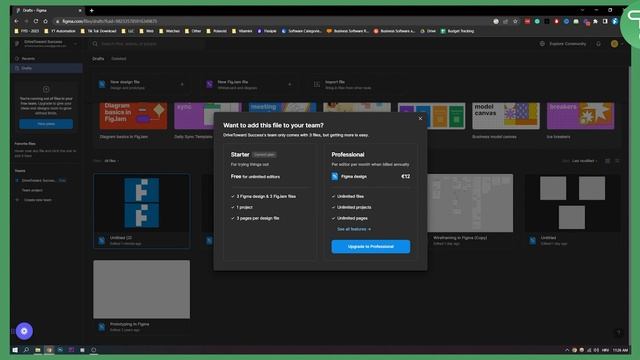The height and width of the screenshot is (360, 640).
Task: Click the New design file icon
Action: [102, 84]
